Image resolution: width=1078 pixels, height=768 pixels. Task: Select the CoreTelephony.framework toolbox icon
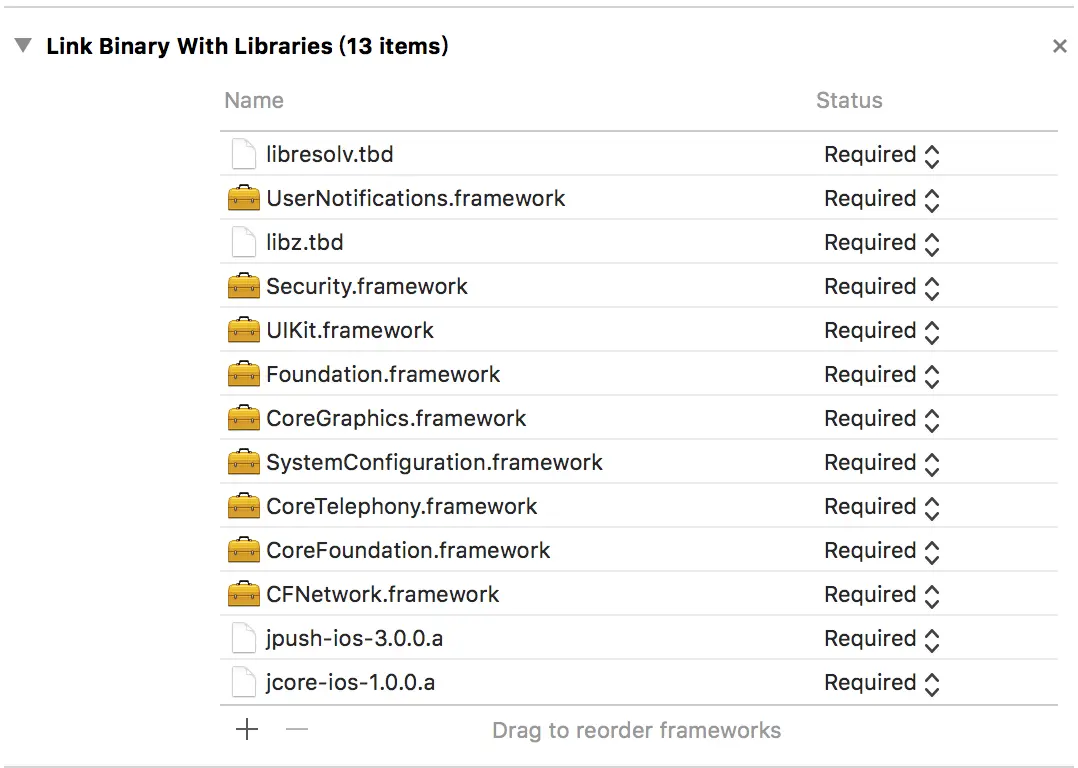(243, 506)
